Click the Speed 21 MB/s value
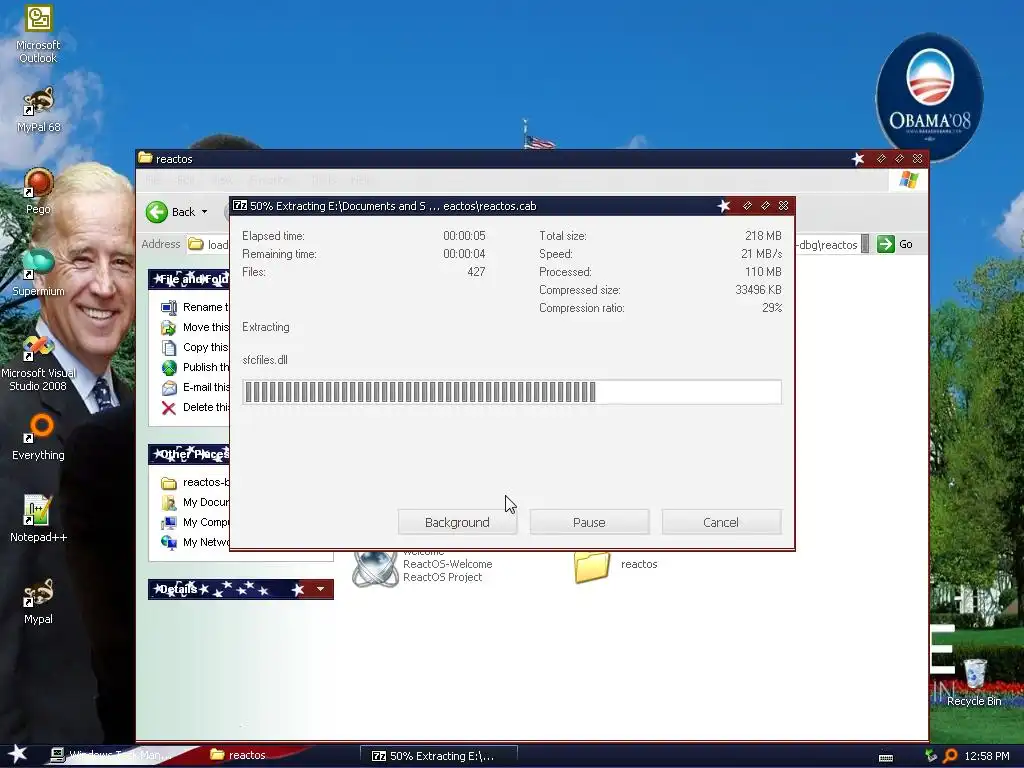Viewport: 1024px width, 768px height. [x=761, y=254]
